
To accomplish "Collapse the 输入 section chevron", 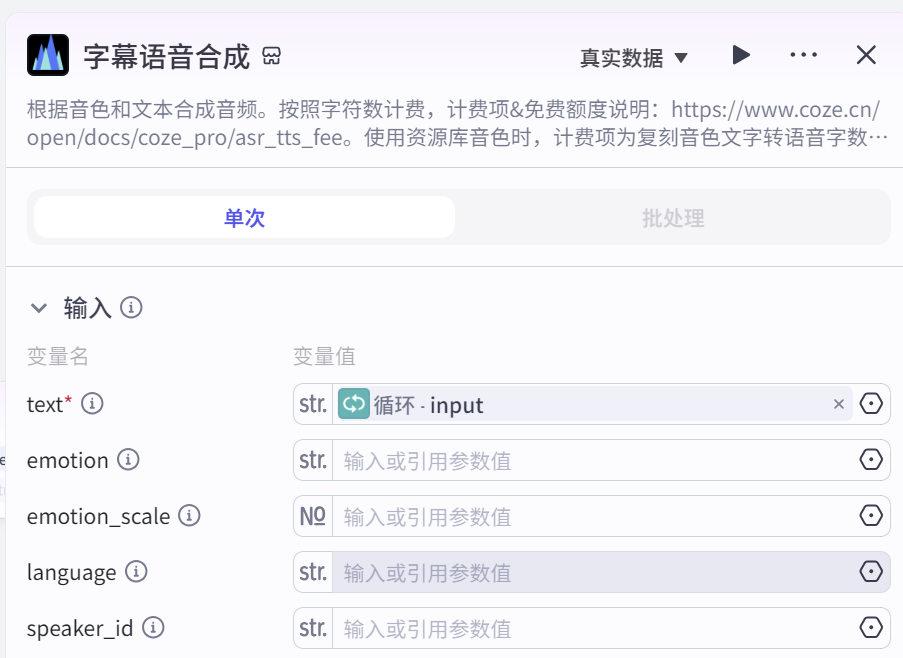I will 39,308.
